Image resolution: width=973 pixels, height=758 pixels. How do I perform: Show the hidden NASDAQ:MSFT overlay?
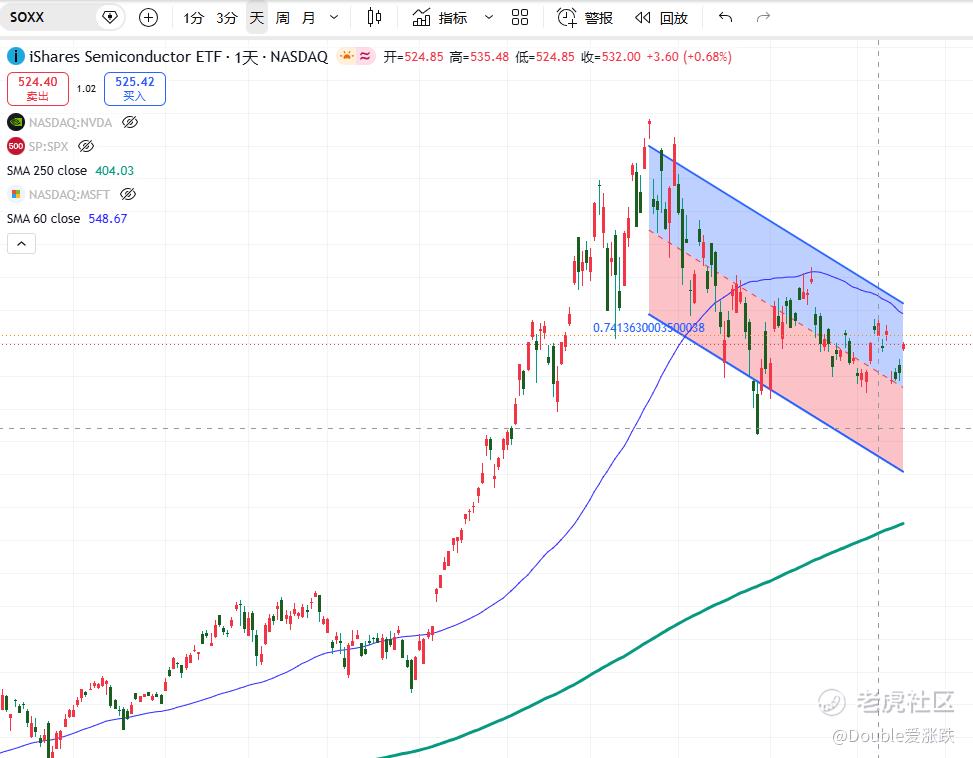128,194
